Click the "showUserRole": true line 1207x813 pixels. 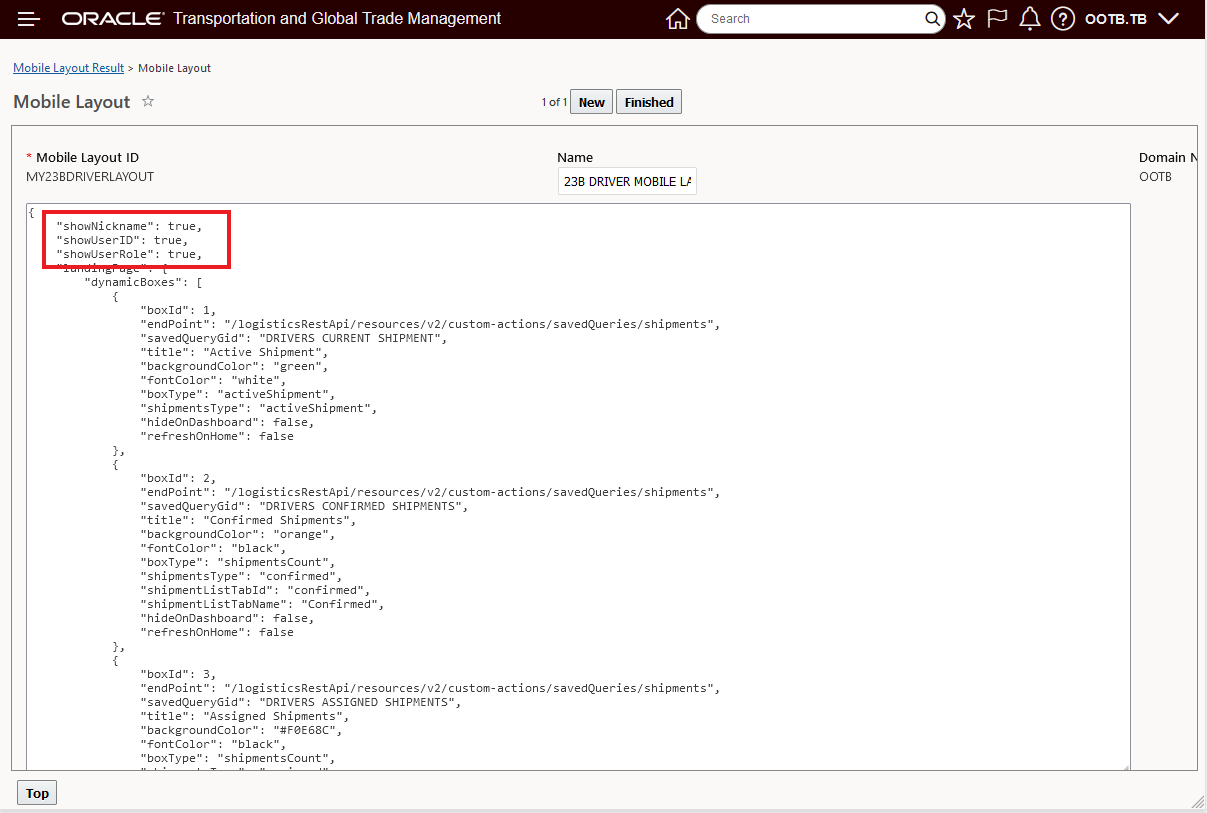click(129, 254)
